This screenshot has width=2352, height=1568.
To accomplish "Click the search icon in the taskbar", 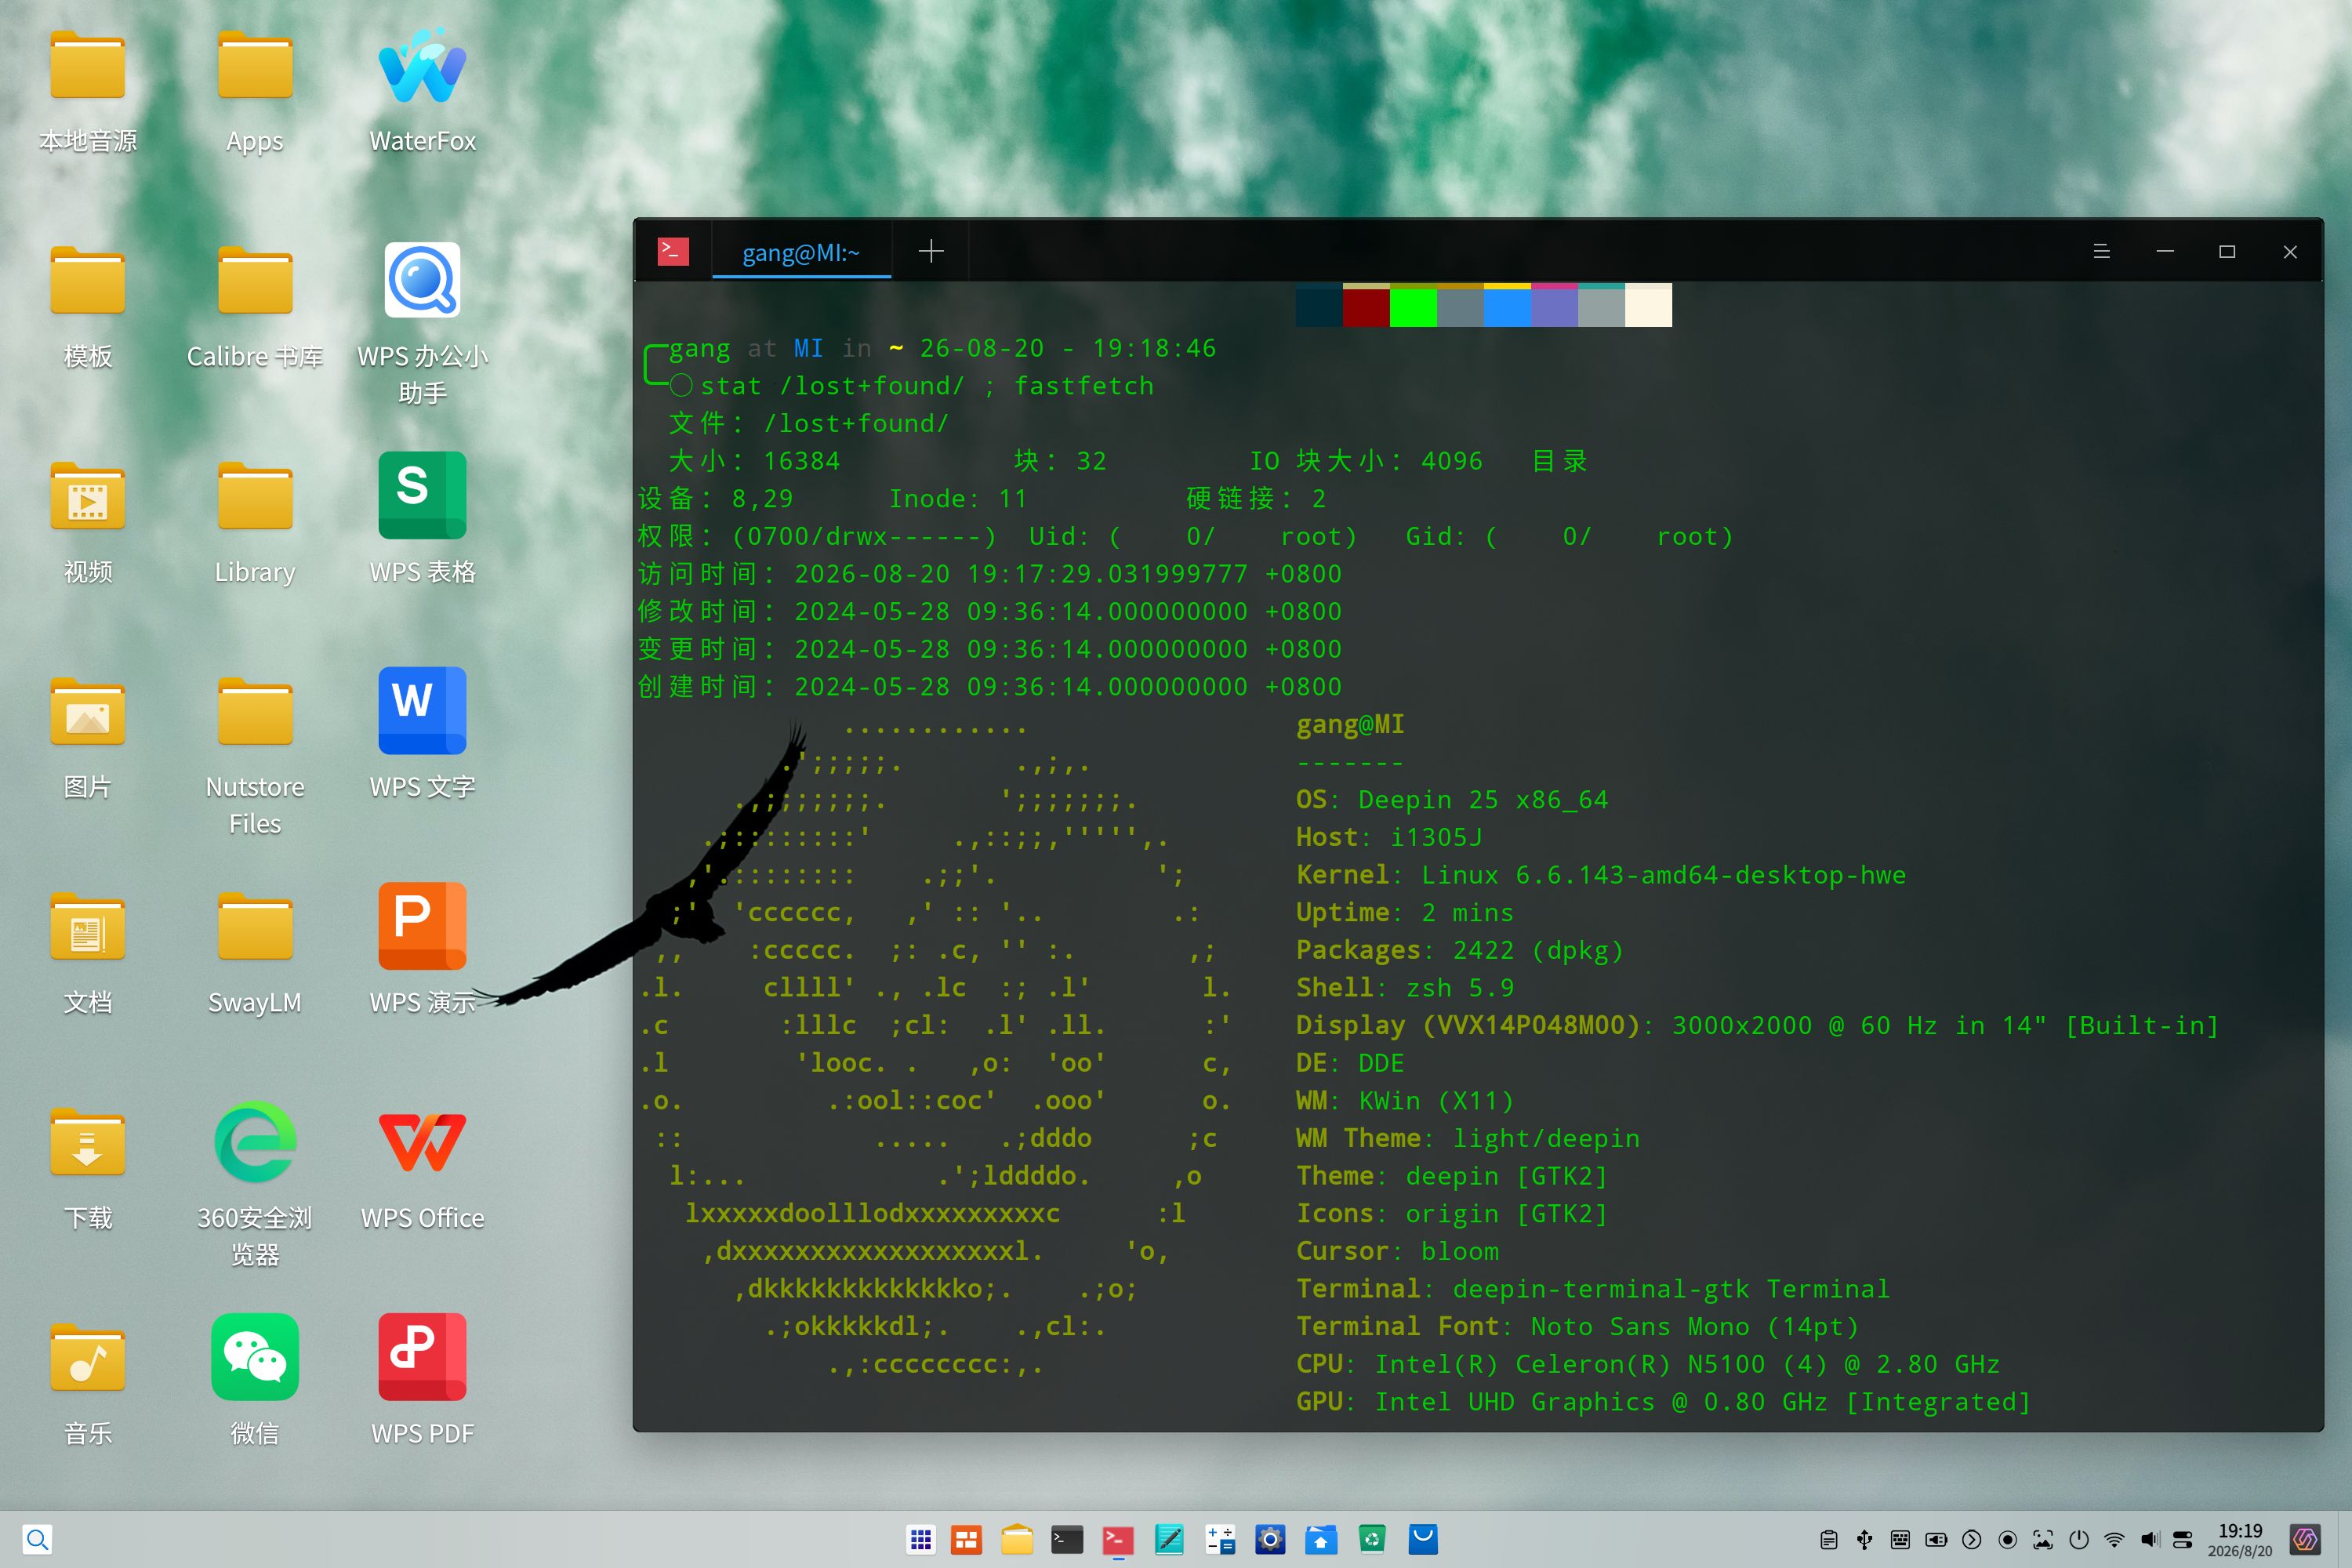I will [37, 1539].
